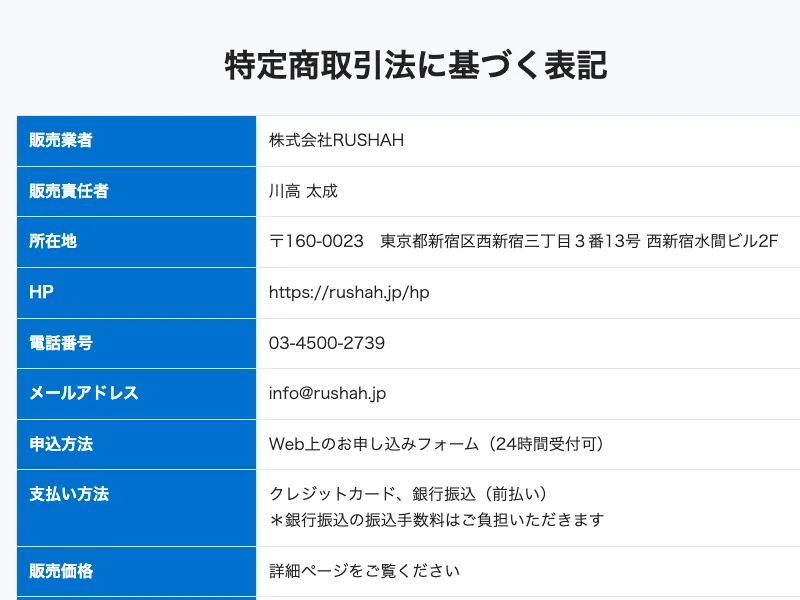Select the 所在地 header cell
This screenshot has width=800, height=600.
point(136,242)
